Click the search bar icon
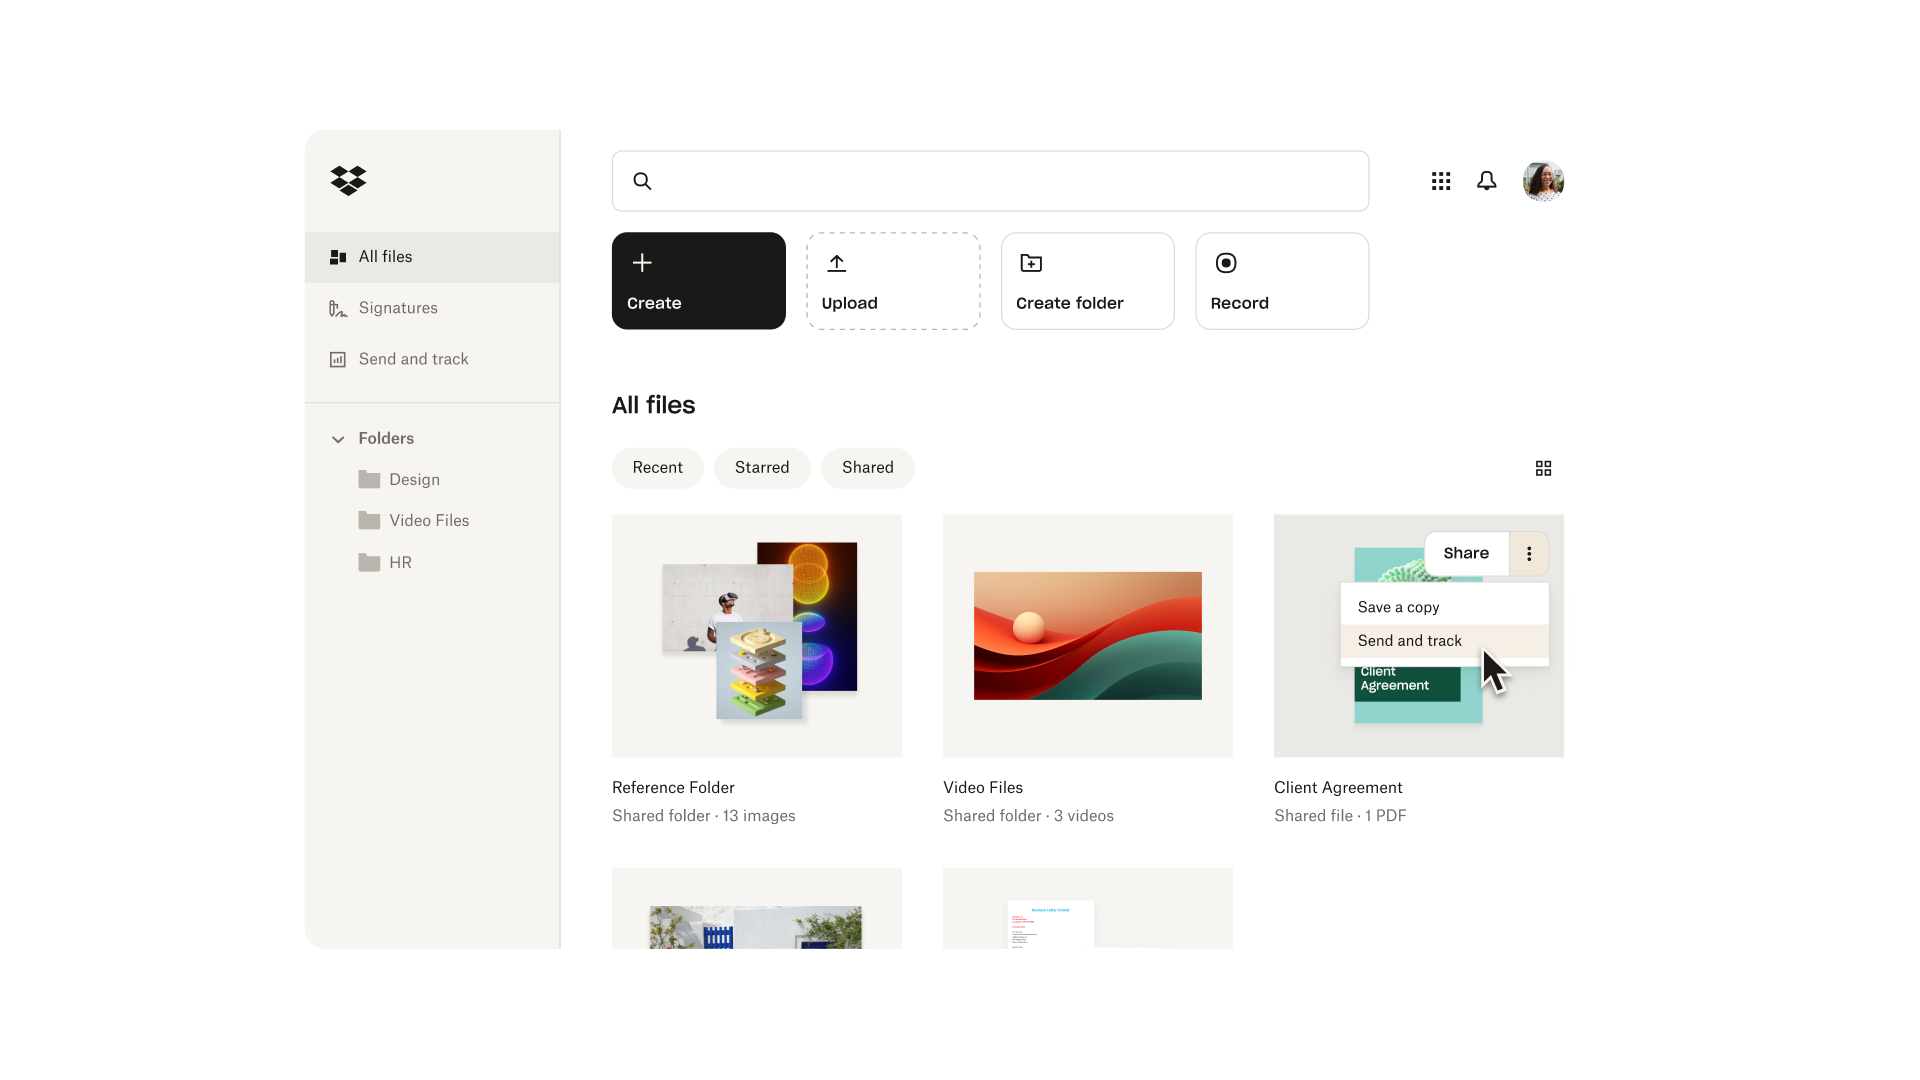Viewport: 1920px width, 1080px height. [642, 181]
